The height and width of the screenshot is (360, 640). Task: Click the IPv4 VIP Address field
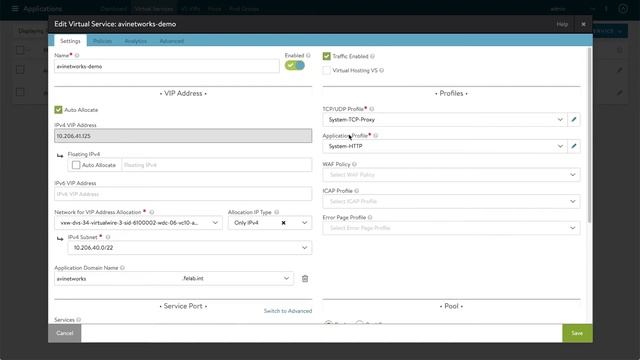pyautogui.click(x=183, y=136)
